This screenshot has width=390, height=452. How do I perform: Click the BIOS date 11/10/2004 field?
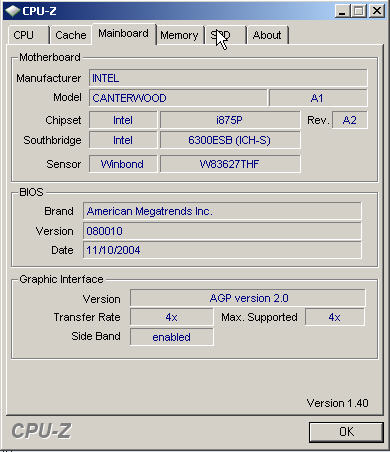point(222,250)
